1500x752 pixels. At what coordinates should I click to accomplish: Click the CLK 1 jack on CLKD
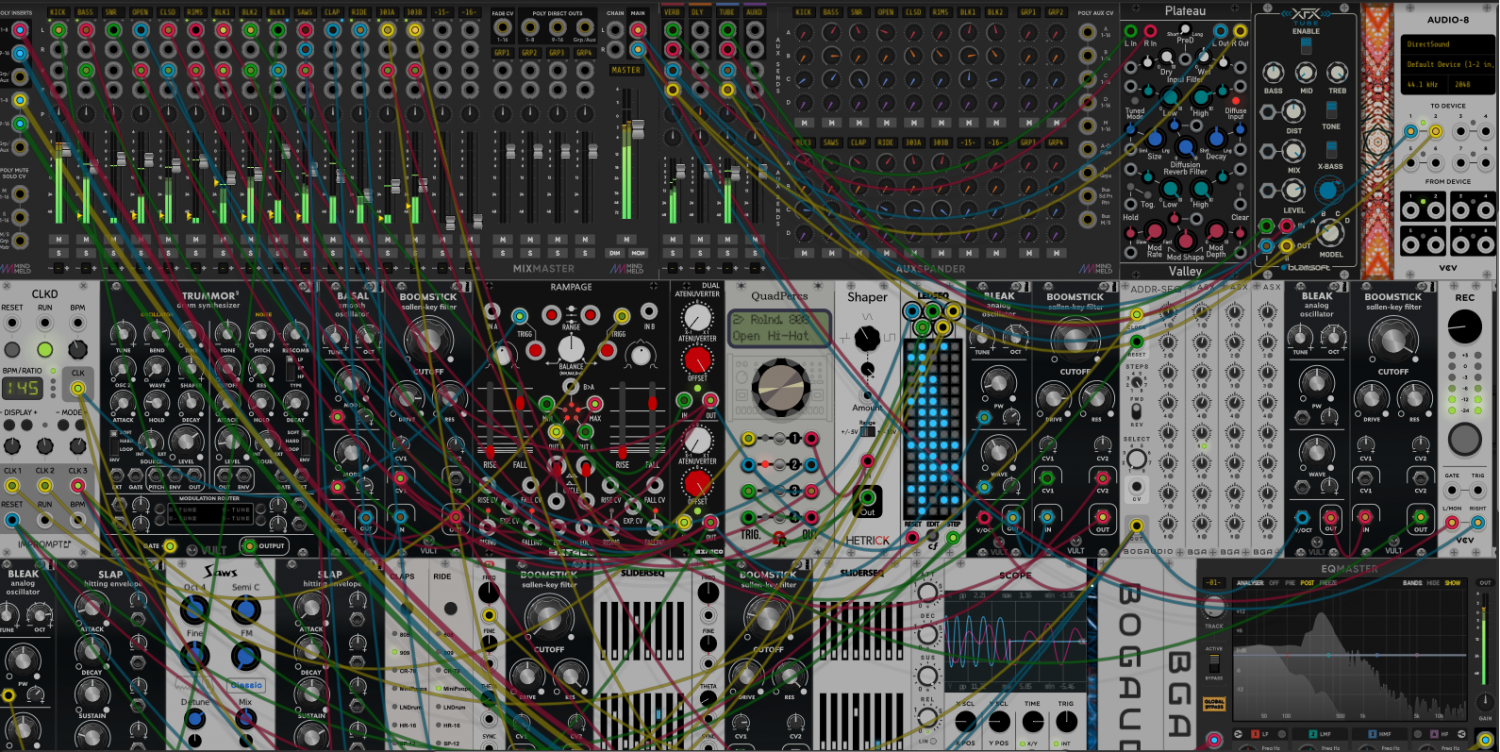point(12,486)
